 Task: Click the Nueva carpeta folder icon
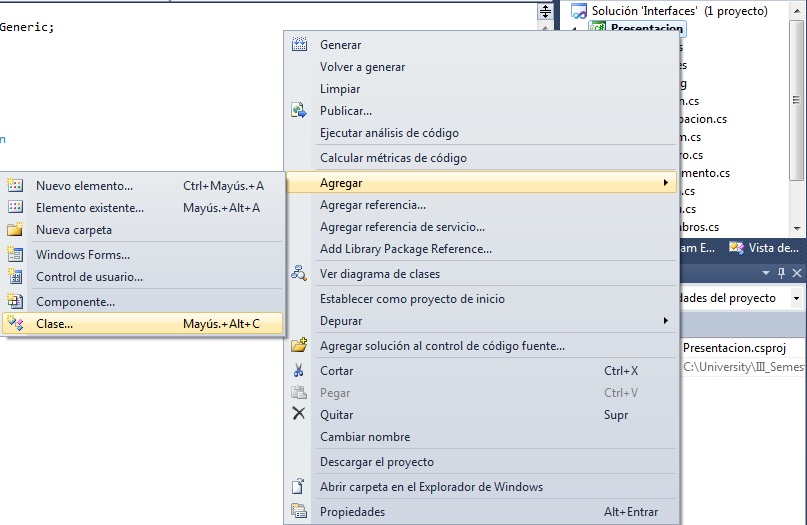tap(15, 229)
